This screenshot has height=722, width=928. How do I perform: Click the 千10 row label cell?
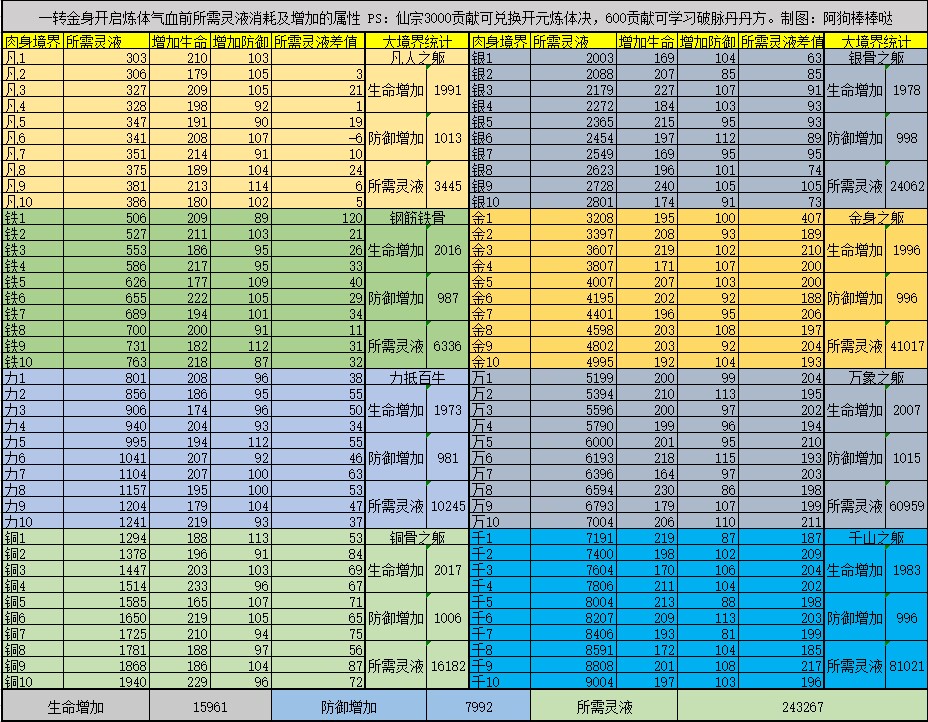click(x=500, y=681)
